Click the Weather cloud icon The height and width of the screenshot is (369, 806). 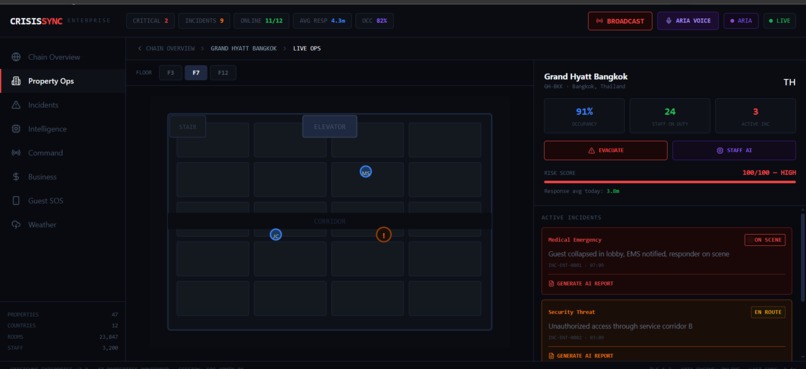tap(16, 225)
